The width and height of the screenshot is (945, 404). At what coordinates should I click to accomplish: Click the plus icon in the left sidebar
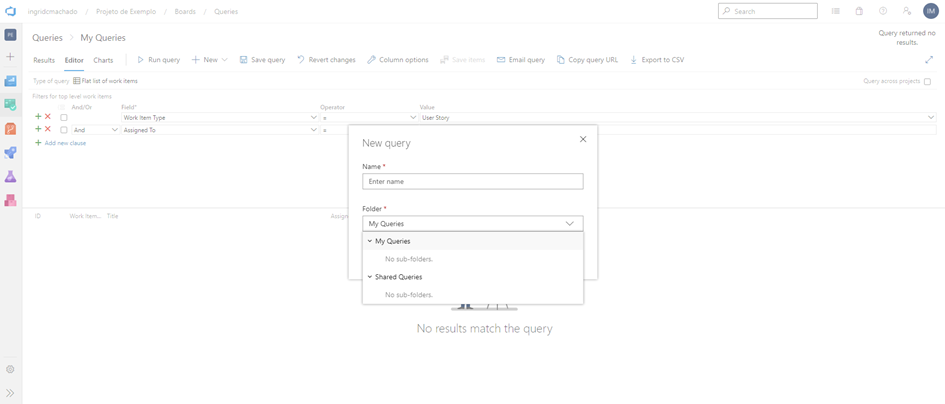10,57
